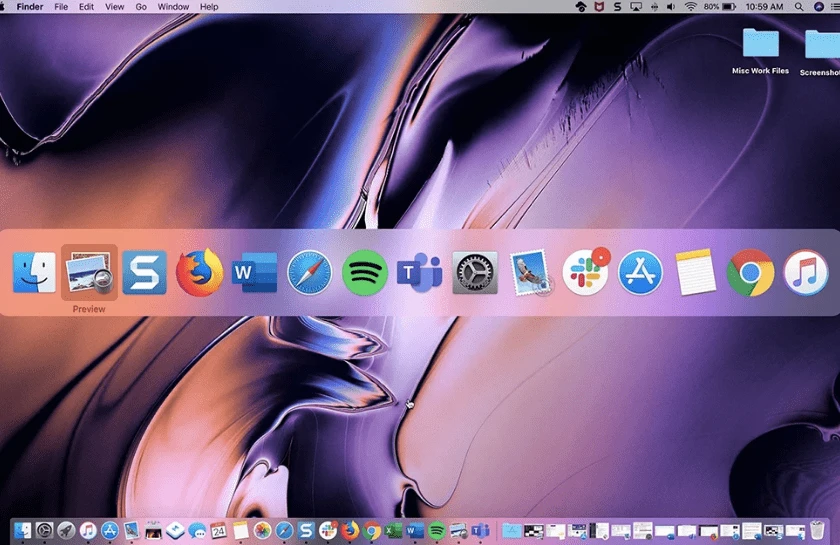Open Firefox from the Dock

click(x=350, y=531)
